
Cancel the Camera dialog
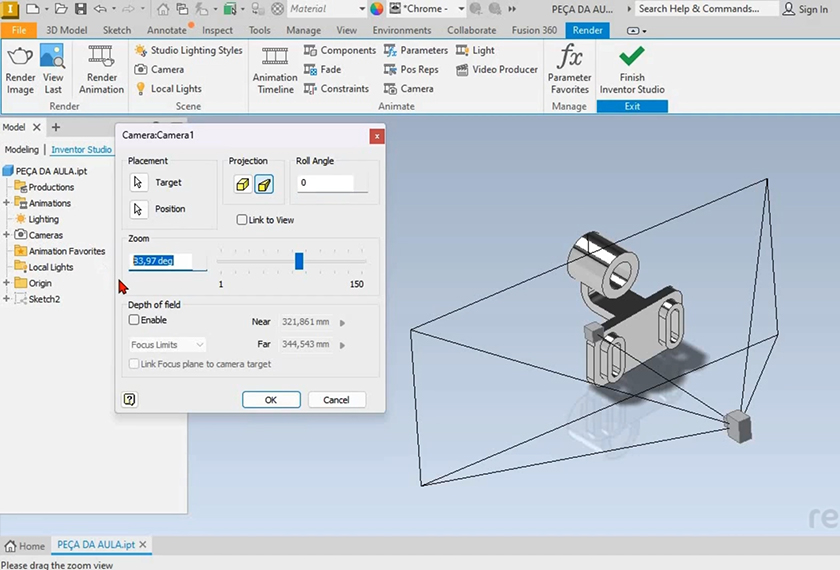coord(336,399)
